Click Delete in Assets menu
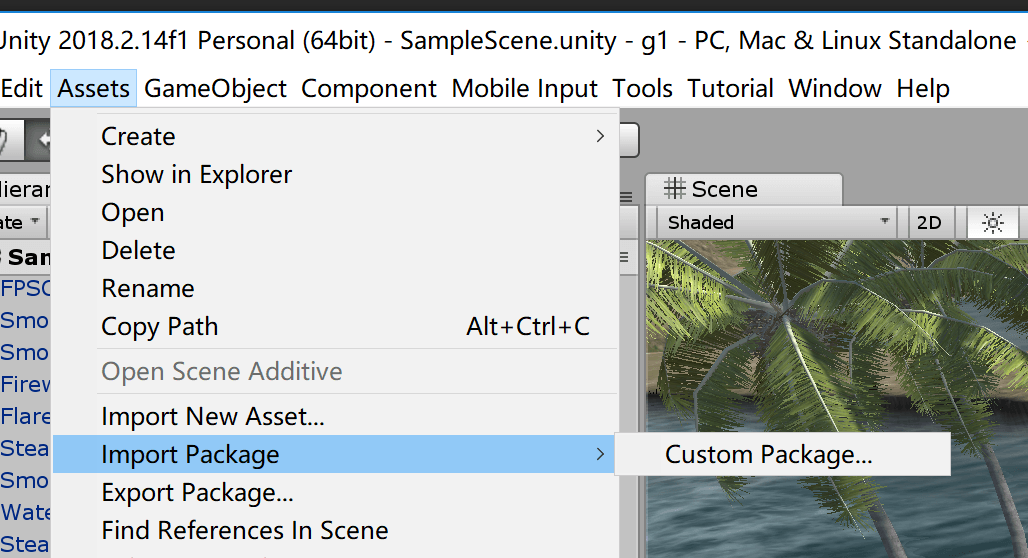Screen dimensions: 1028x558 [138, 251]
